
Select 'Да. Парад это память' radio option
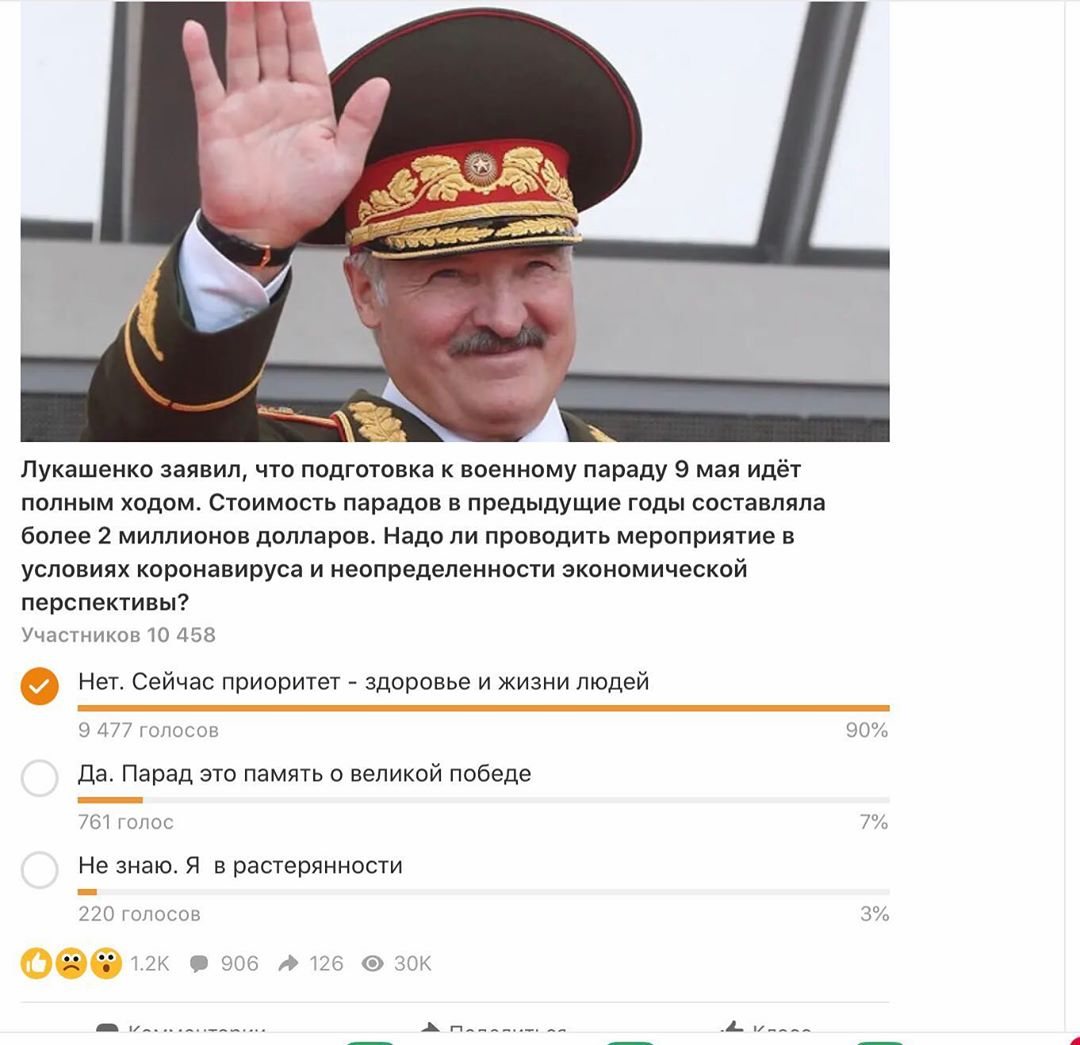click(x=39, y=778)
